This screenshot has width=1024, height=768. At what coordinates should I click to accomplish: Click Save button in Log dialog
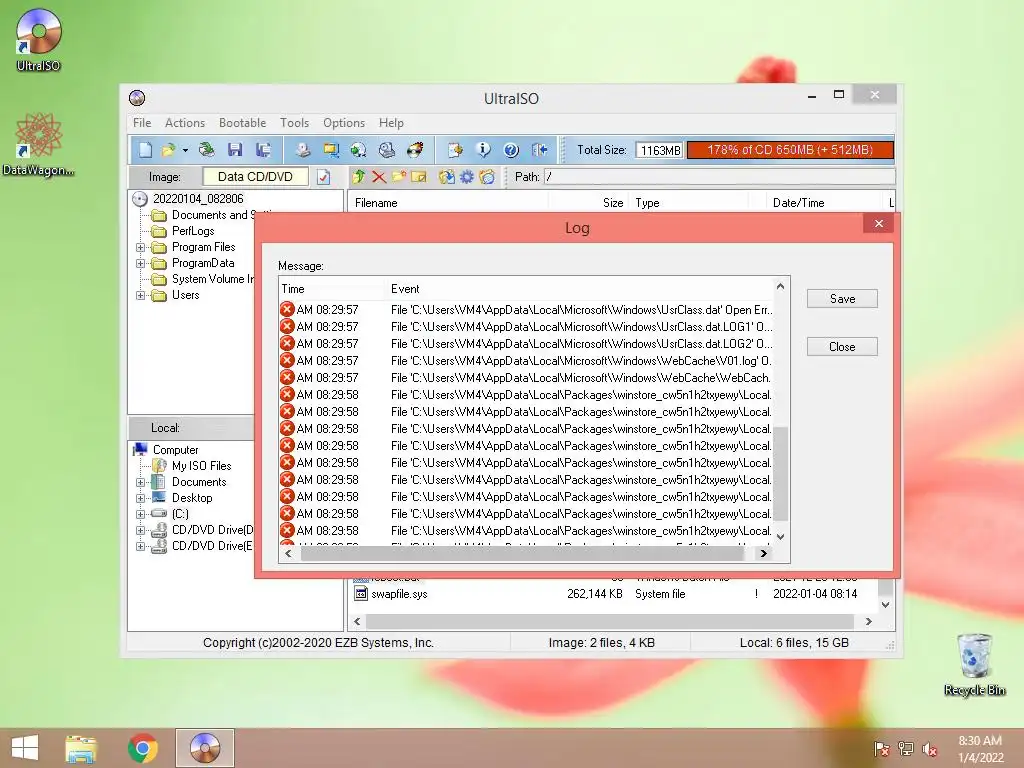pos(842,298)
